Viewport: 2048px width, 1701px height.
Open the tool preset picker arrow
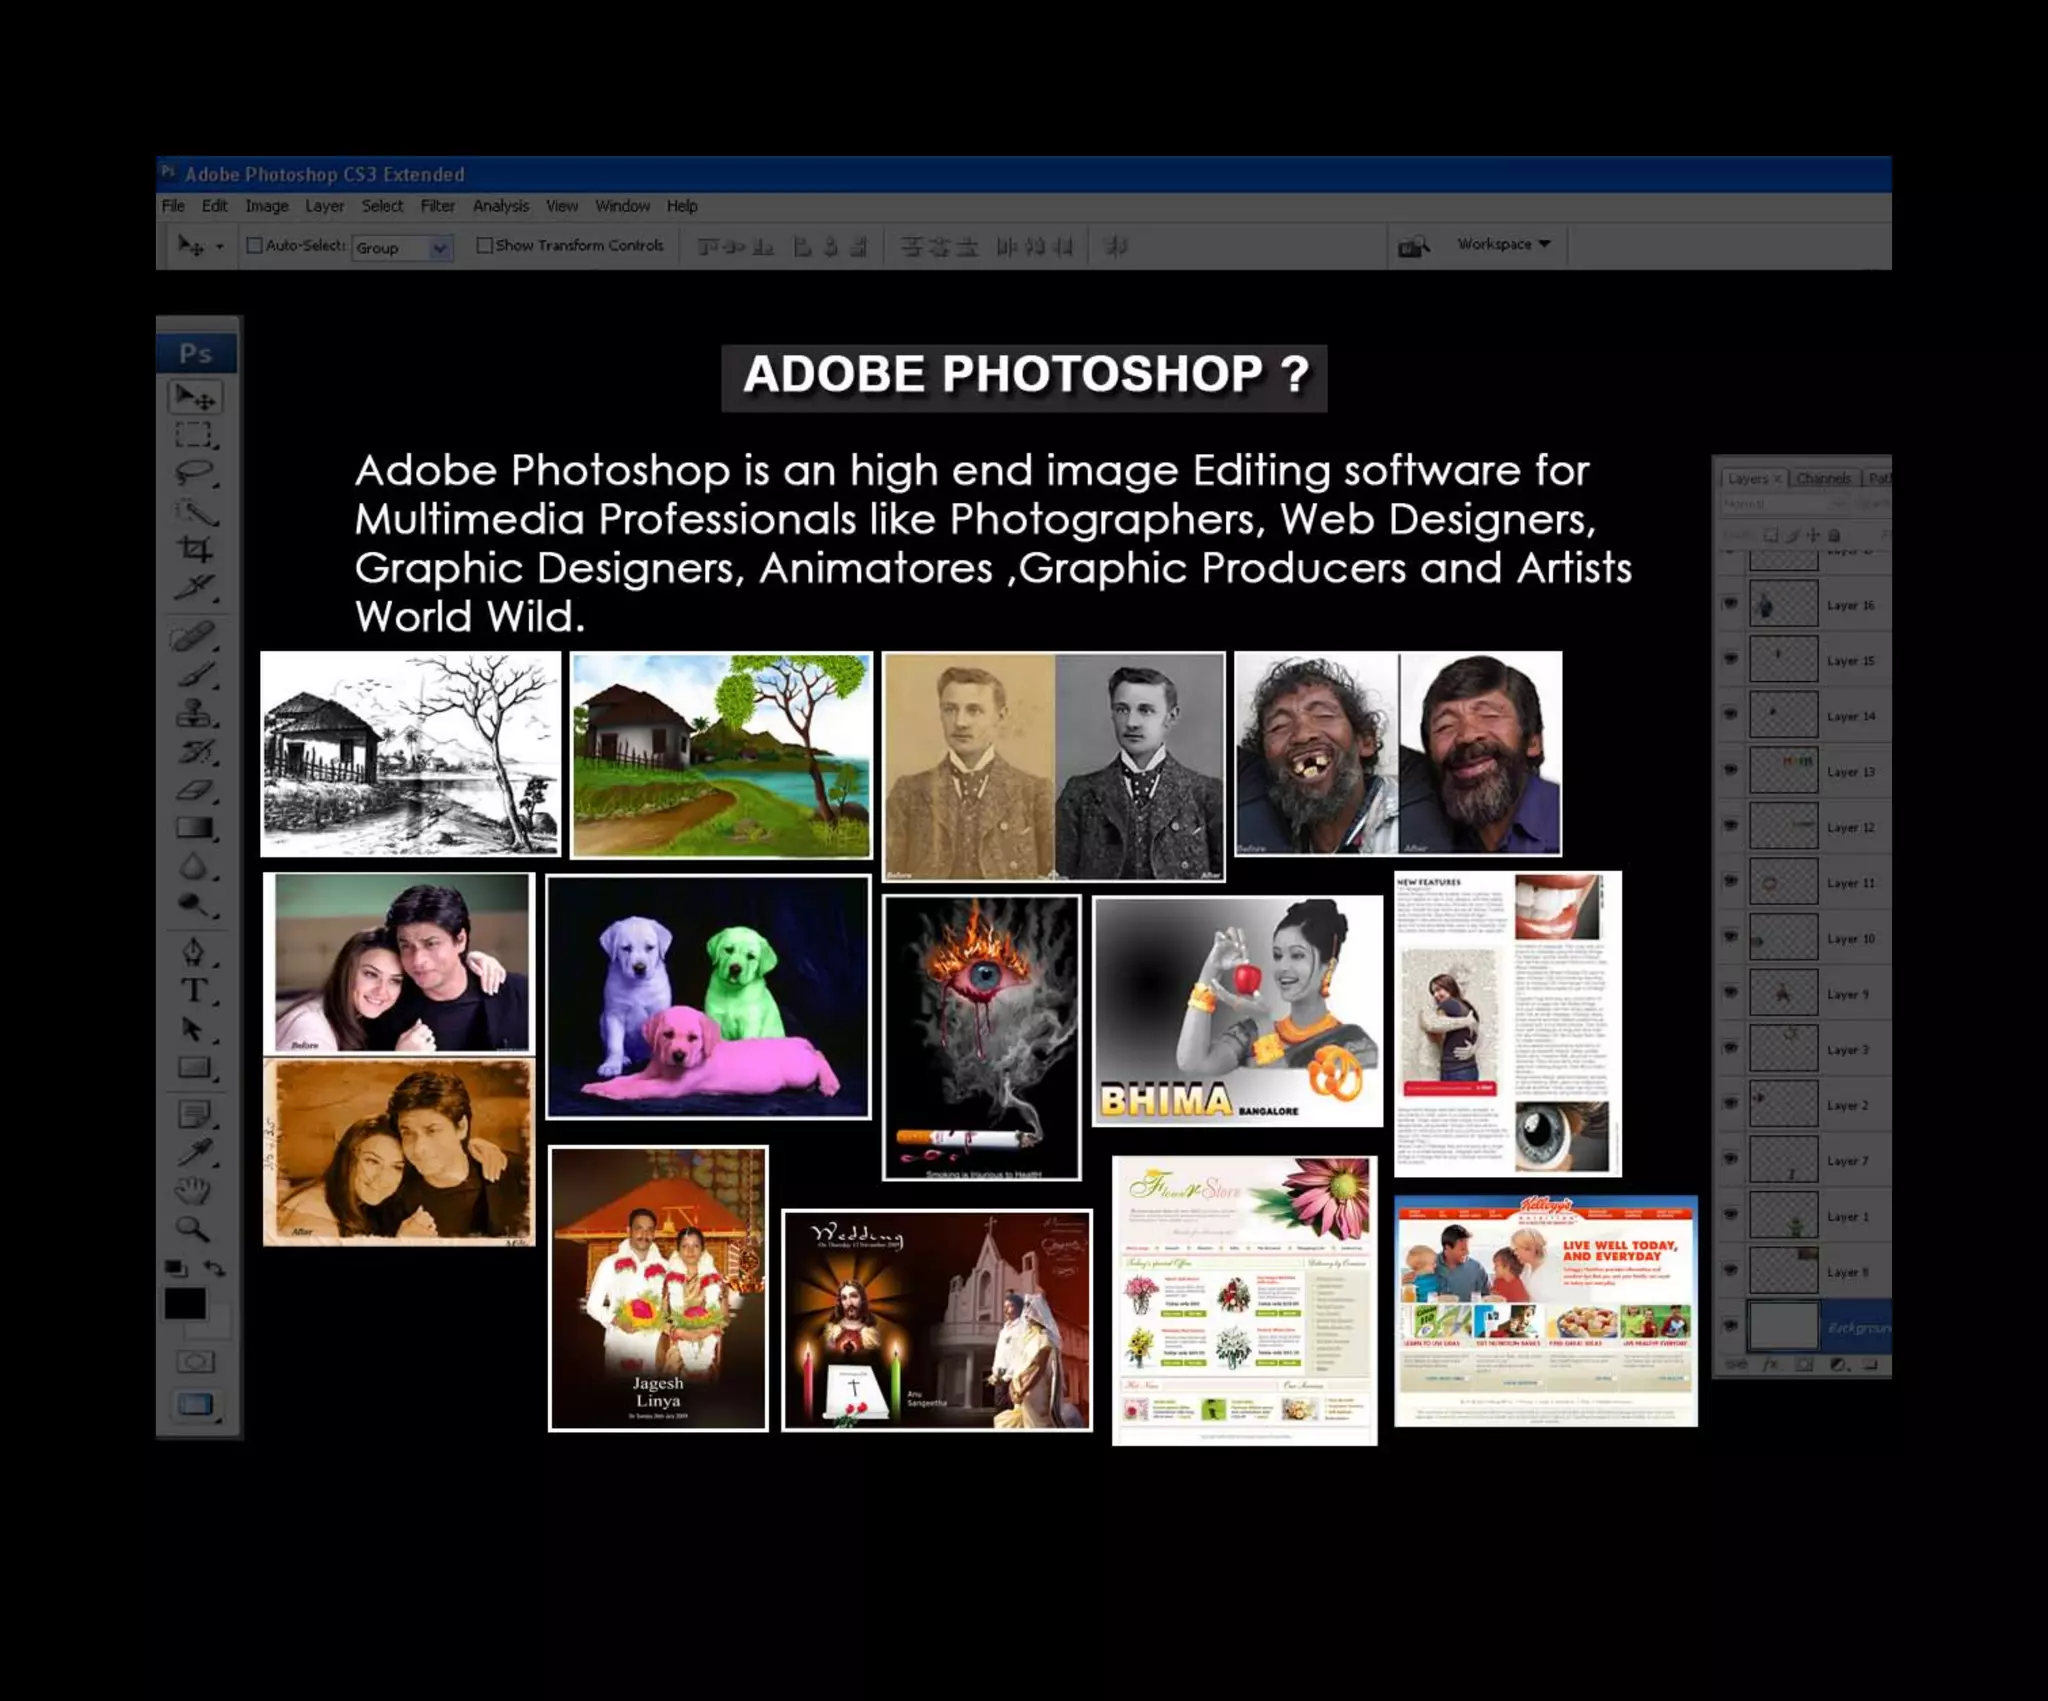(x=220, y=246)
